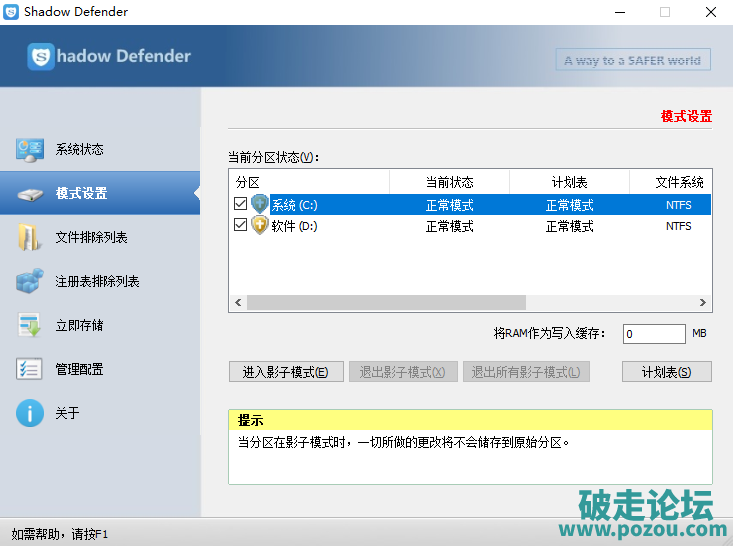Viewport: 733px width, 546px height.
Task: Click the shield icon of 系统 (C:)
Action: [x=260, y=205]
